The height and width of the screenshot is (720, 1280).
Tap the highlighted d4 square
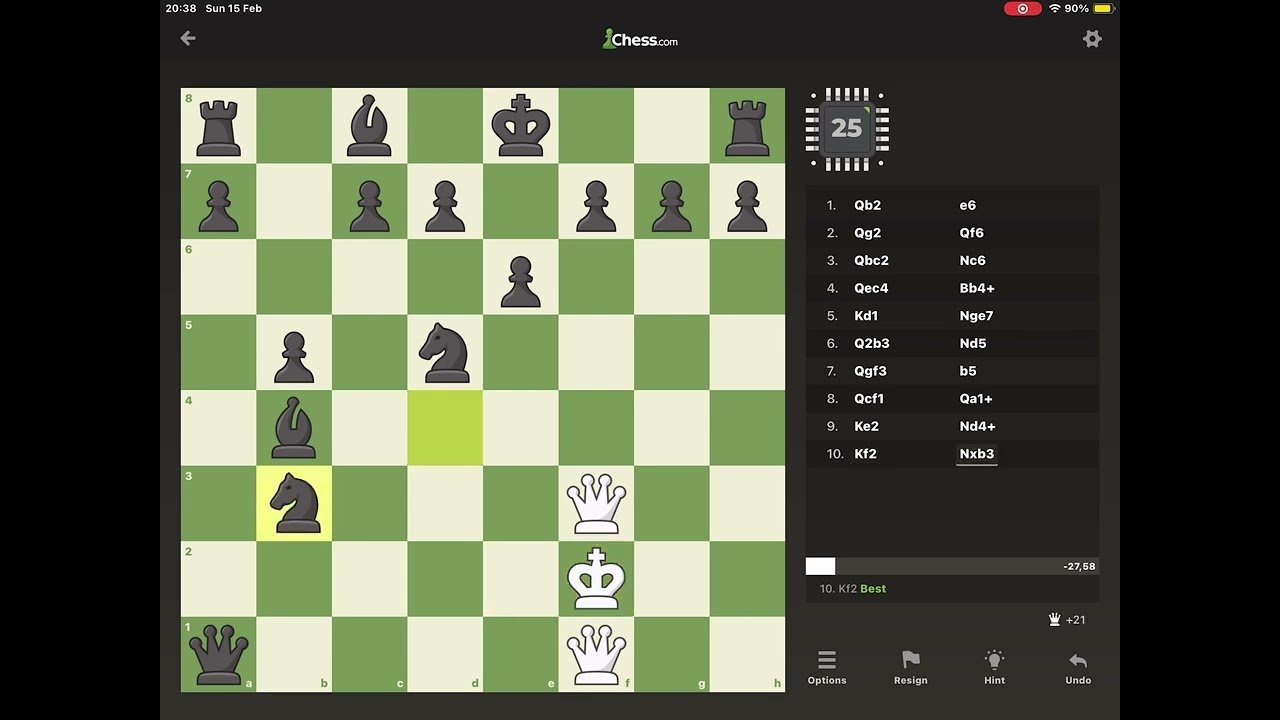coord(445,427)
